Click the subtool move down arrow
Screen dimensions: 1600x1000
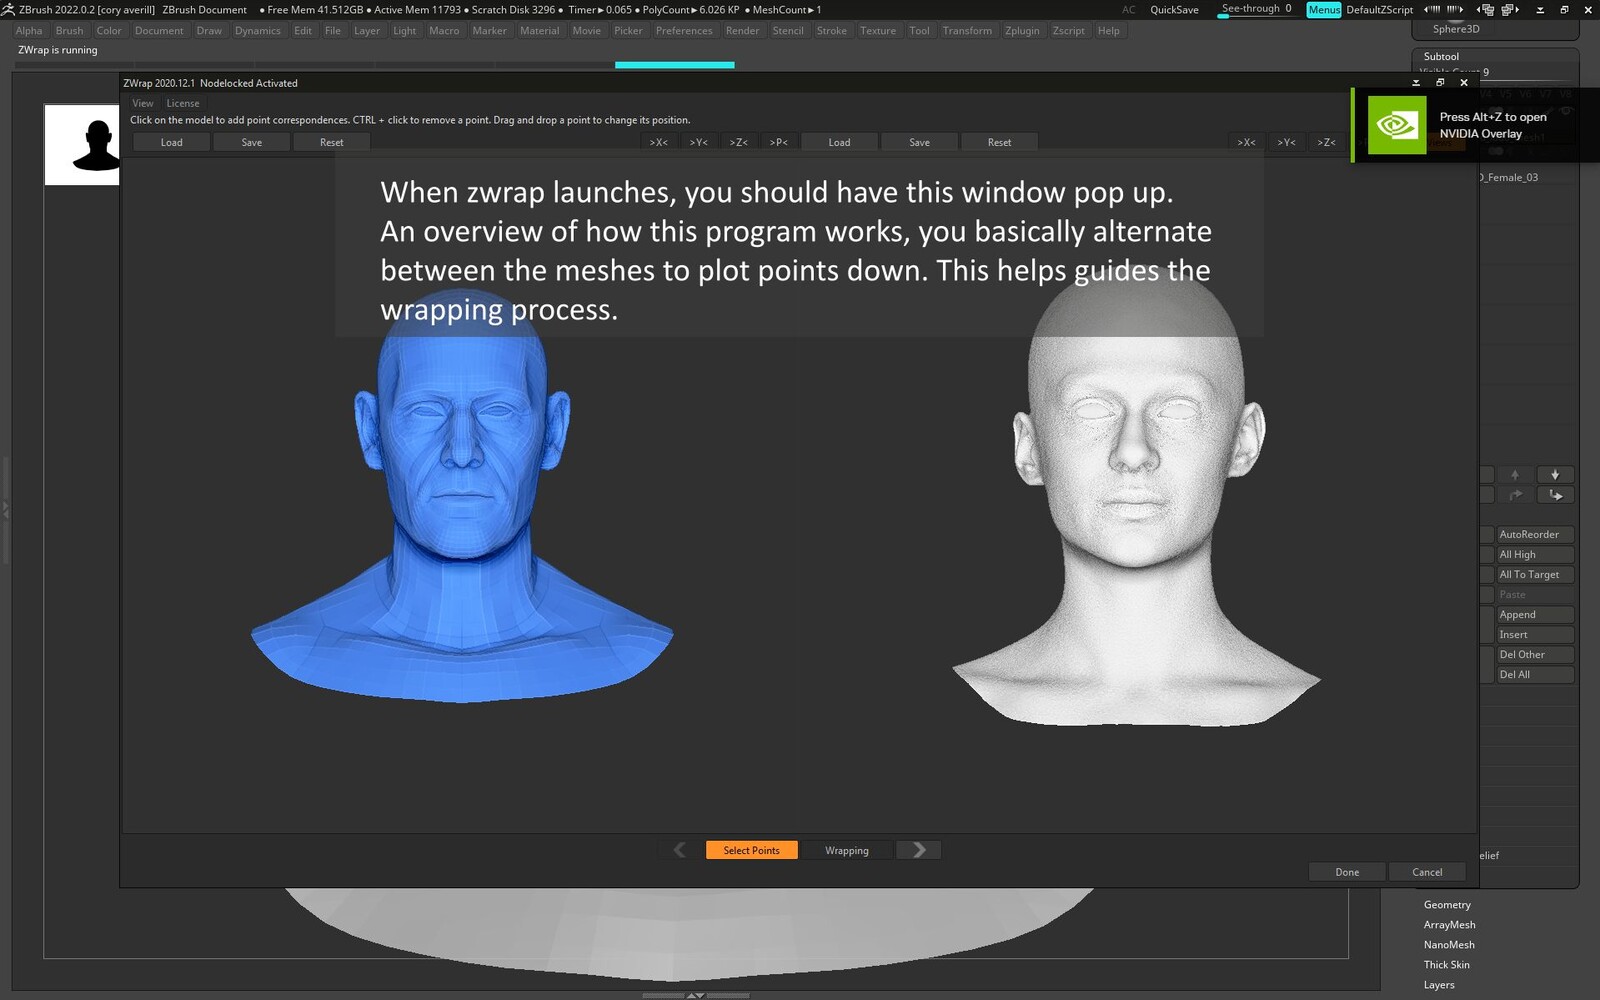point(1554,475)
